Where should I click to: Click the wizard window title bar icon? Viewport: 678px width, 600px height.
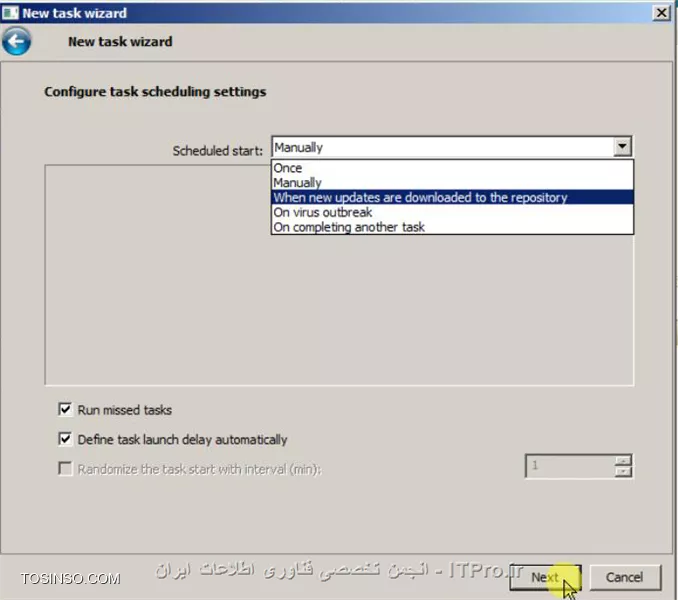pos(10,13)
